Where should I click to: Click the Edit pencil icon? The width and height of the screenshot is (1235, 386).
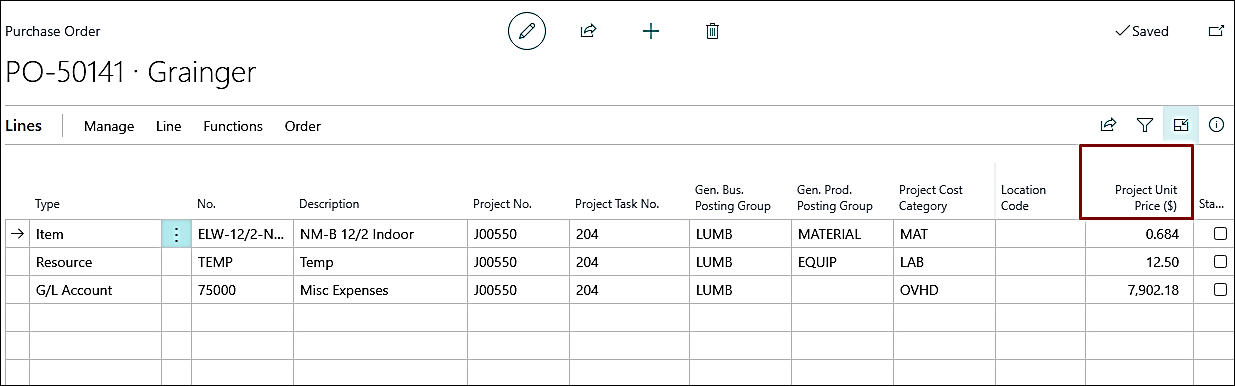[527, 31]
